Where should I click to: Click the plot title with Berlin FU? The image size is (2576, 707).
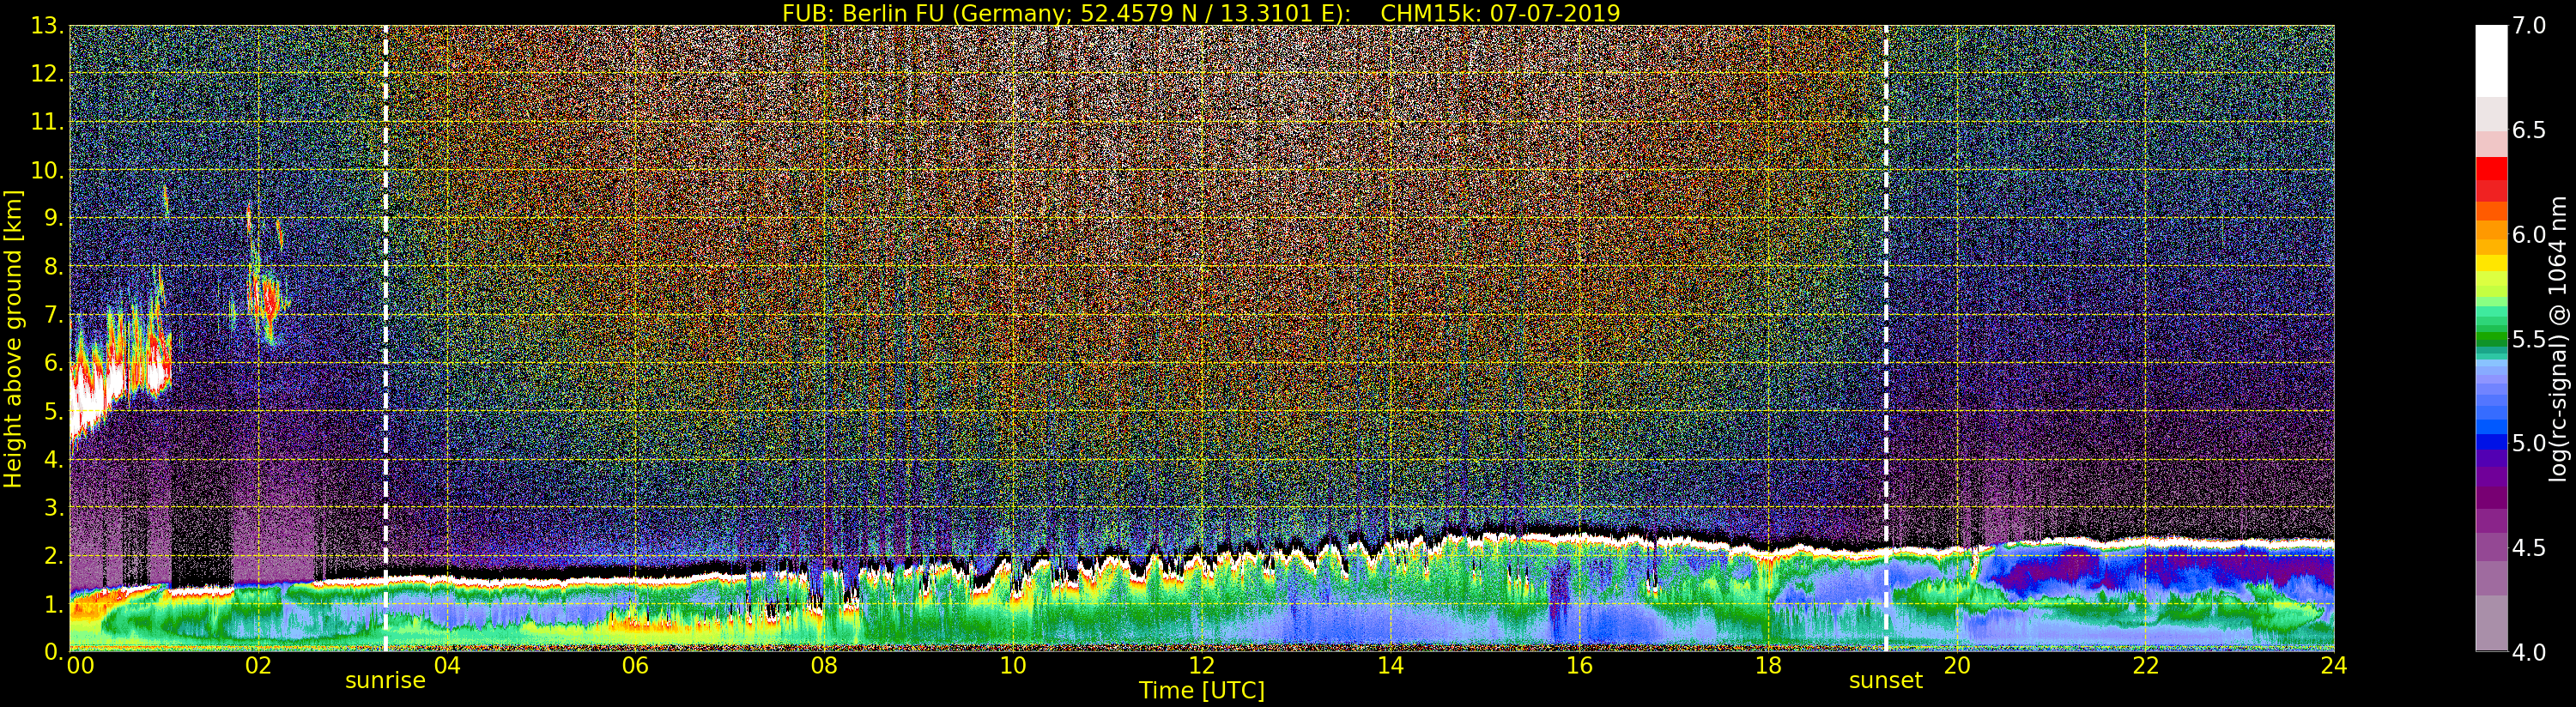click(1201, 13)
